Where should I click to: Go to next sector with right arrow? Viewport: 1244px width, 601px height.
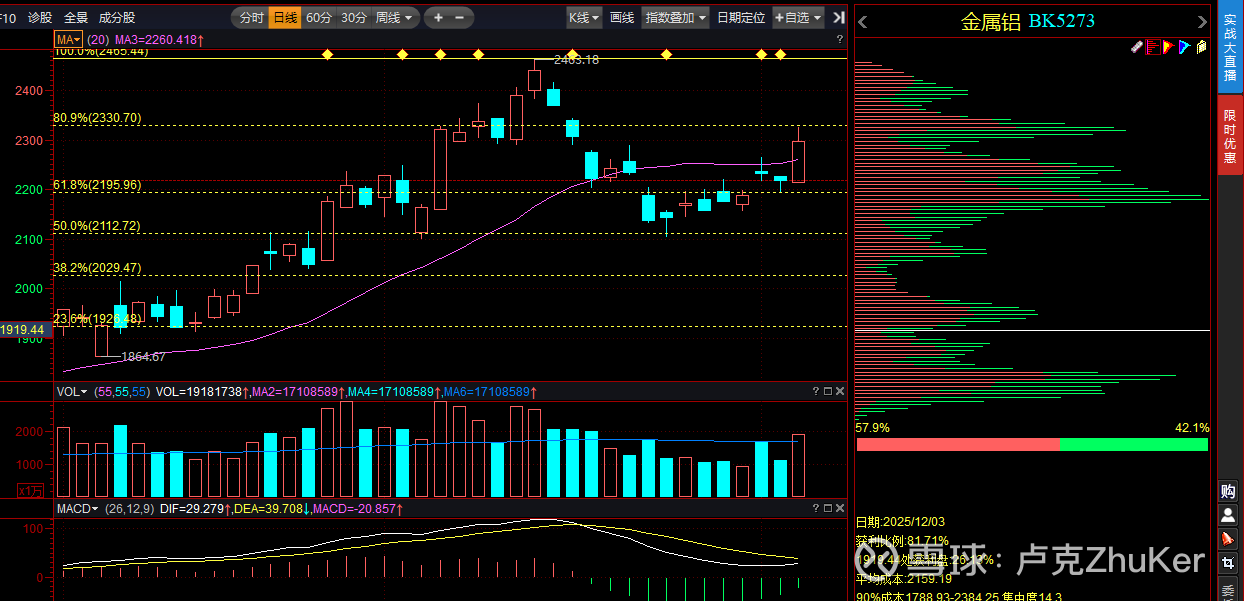coord(1202,22)
